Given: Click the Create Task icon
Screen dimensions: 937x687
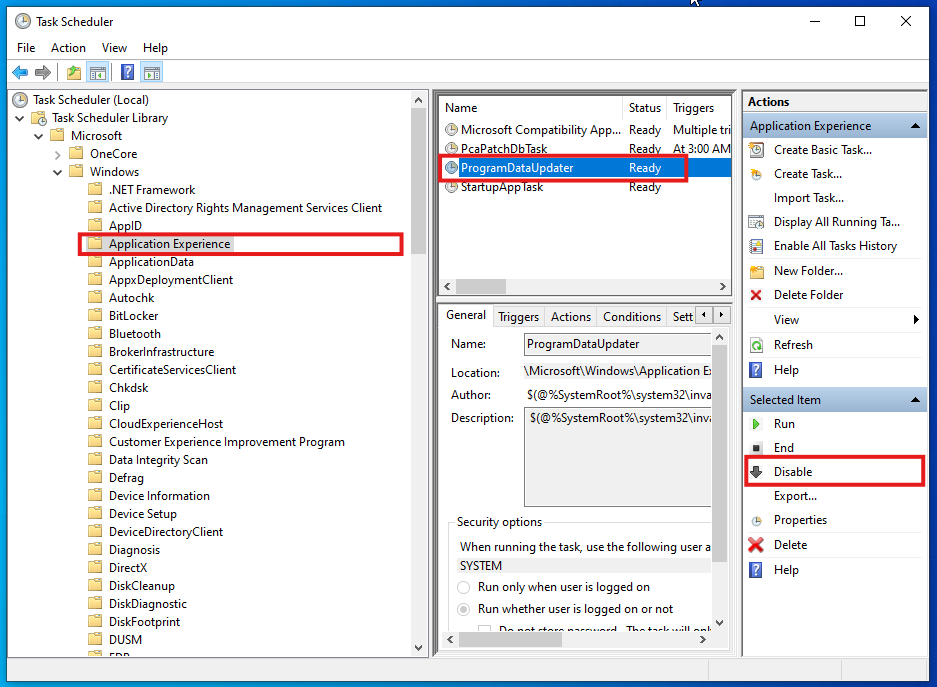Looking at the screenshot, I should pyautogui.click(x=757, y=174).
